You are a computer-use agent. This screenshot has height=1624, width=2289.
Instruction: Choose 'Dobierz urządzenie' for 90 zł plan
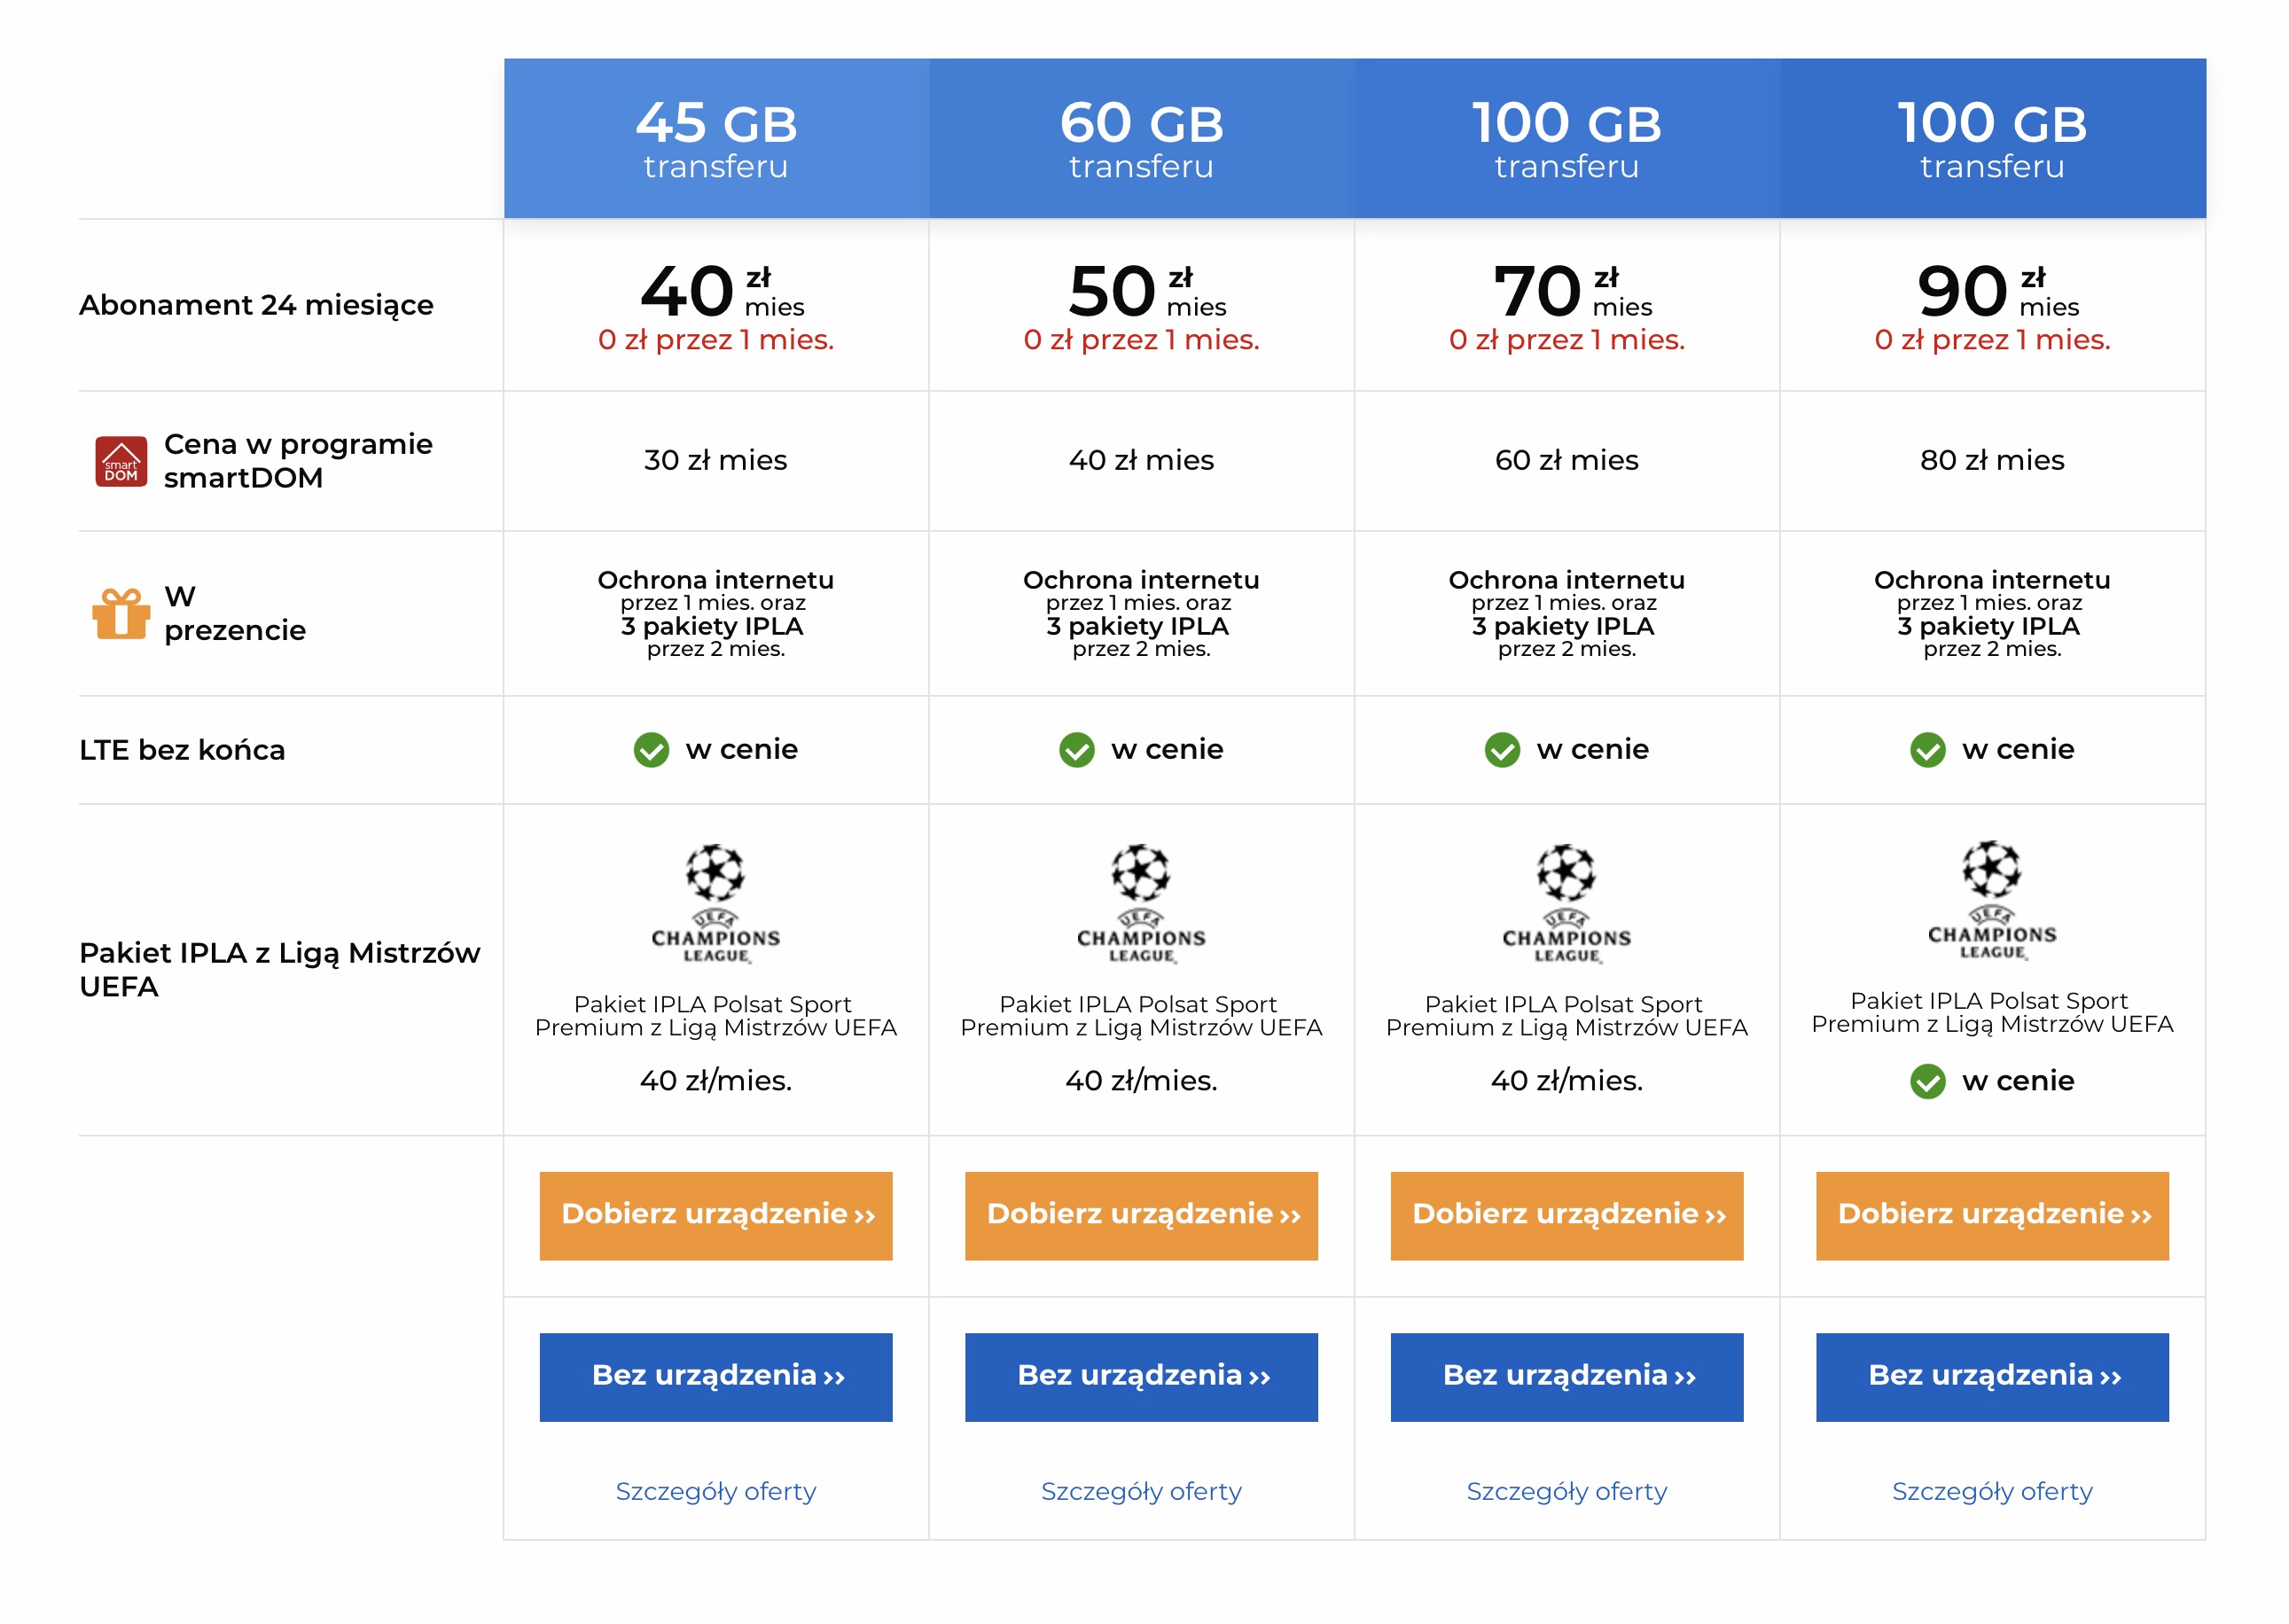[1992, 1215]
